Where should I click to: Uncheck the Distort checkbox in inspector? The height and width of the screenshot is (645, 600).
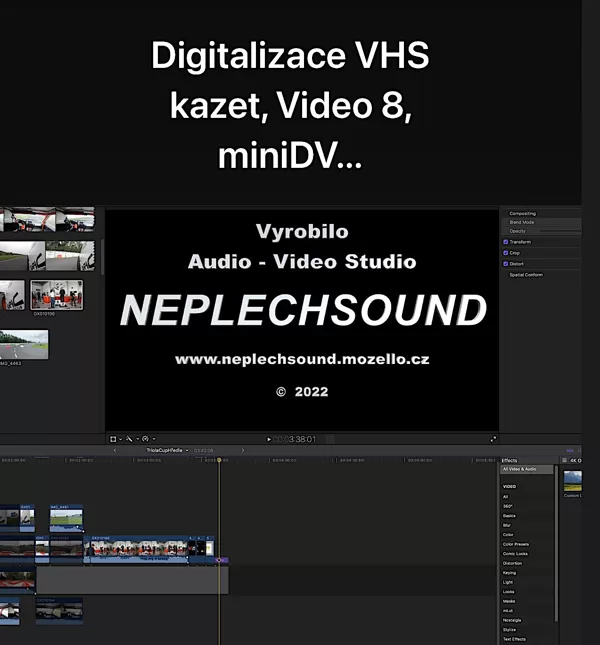[506, 264]
